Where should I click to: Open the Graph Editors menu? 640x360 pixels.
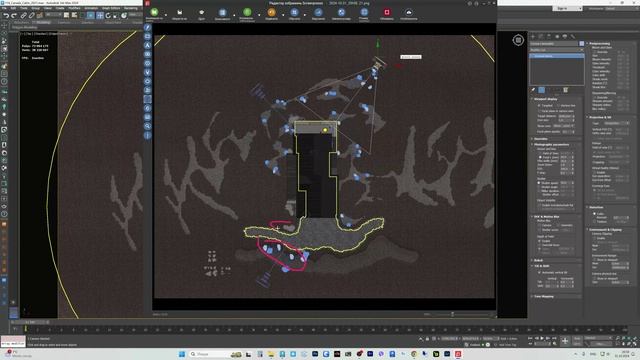(111, 8)
